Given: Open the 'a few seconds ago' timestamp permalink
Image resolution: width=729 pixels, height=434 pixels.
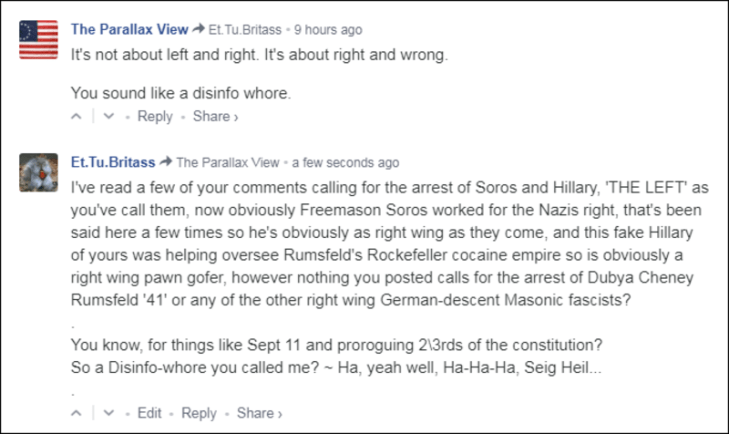Looking at the screenshot, I should 346,162.
